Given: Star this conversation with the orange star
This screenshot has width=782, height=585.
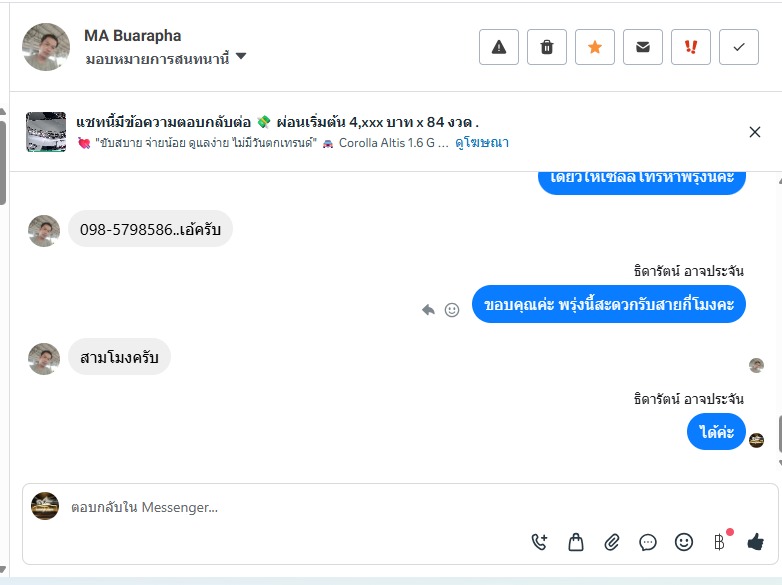Looking at the screenshot, I should (x=595, y=47).
